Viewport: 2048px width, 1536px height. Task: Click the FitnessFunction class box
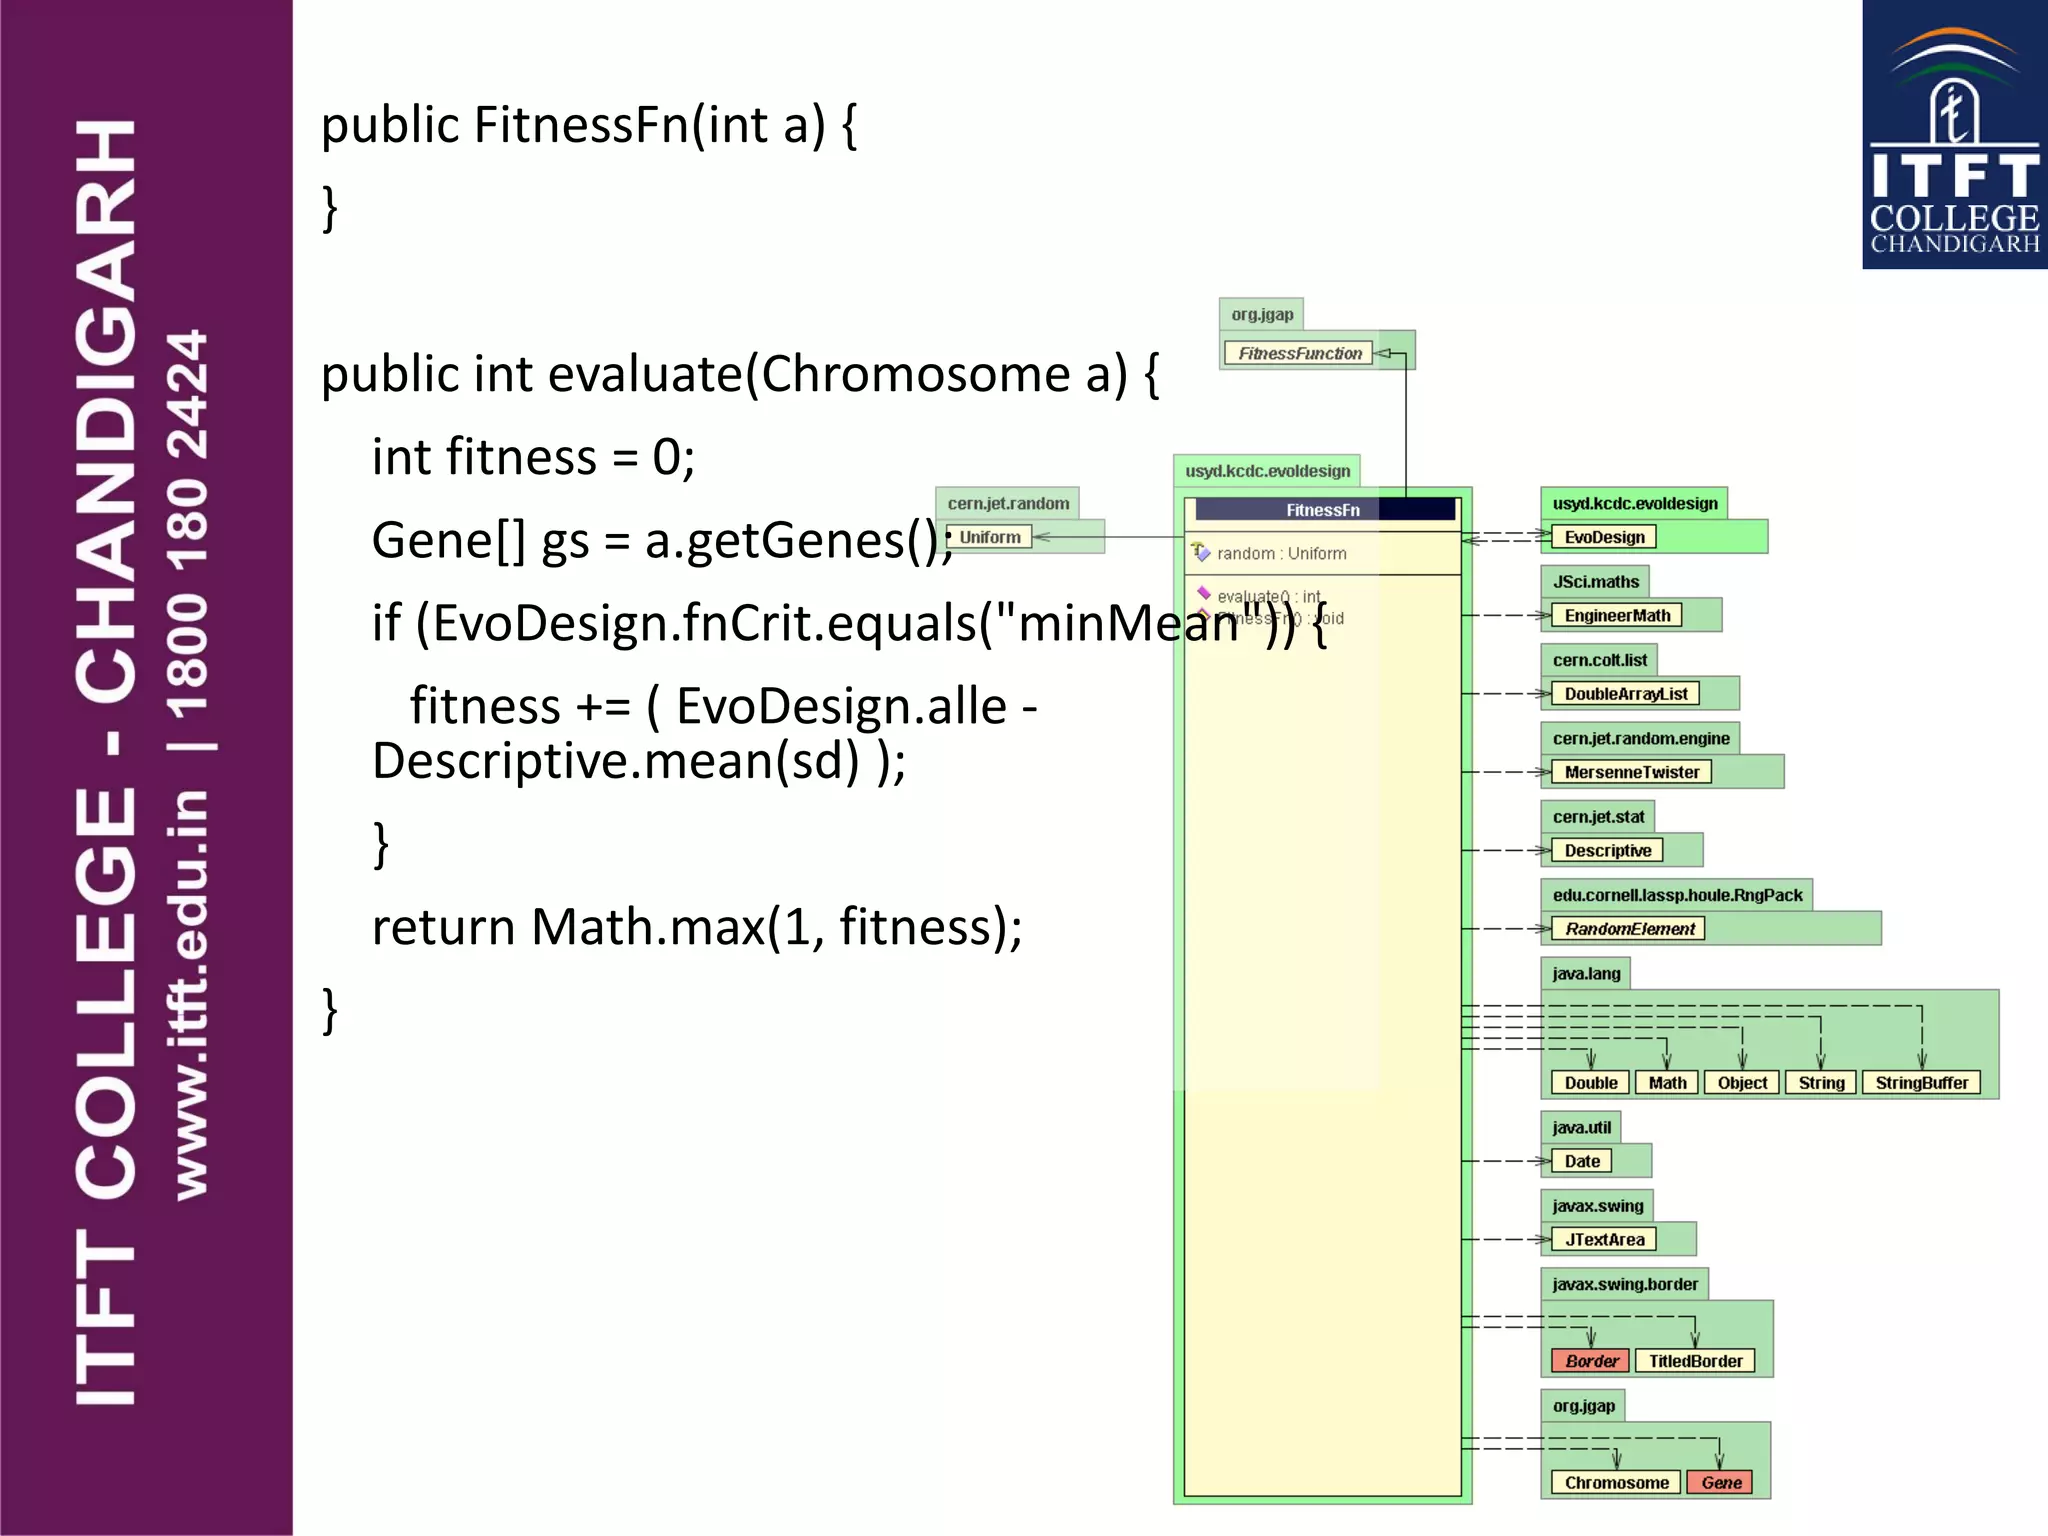[1299, 353]
